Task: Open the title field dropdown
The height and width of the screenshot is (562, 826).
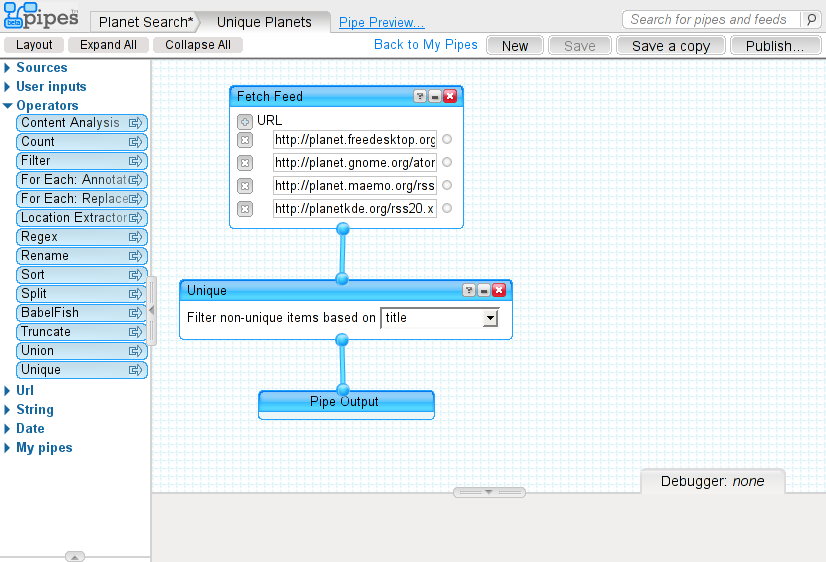Action: (x=490, y=318)
